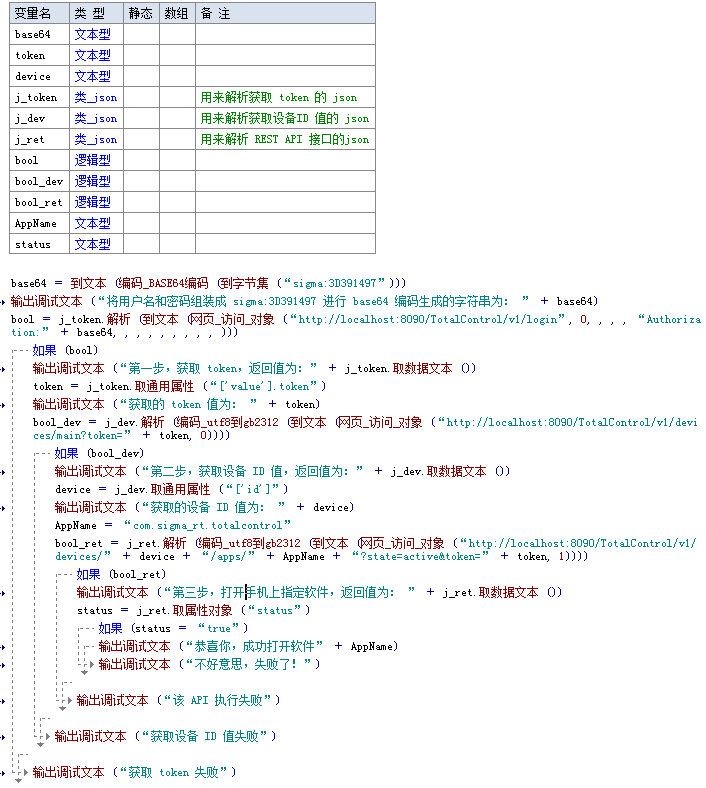Select variable name cell bool

click(39, 161)
